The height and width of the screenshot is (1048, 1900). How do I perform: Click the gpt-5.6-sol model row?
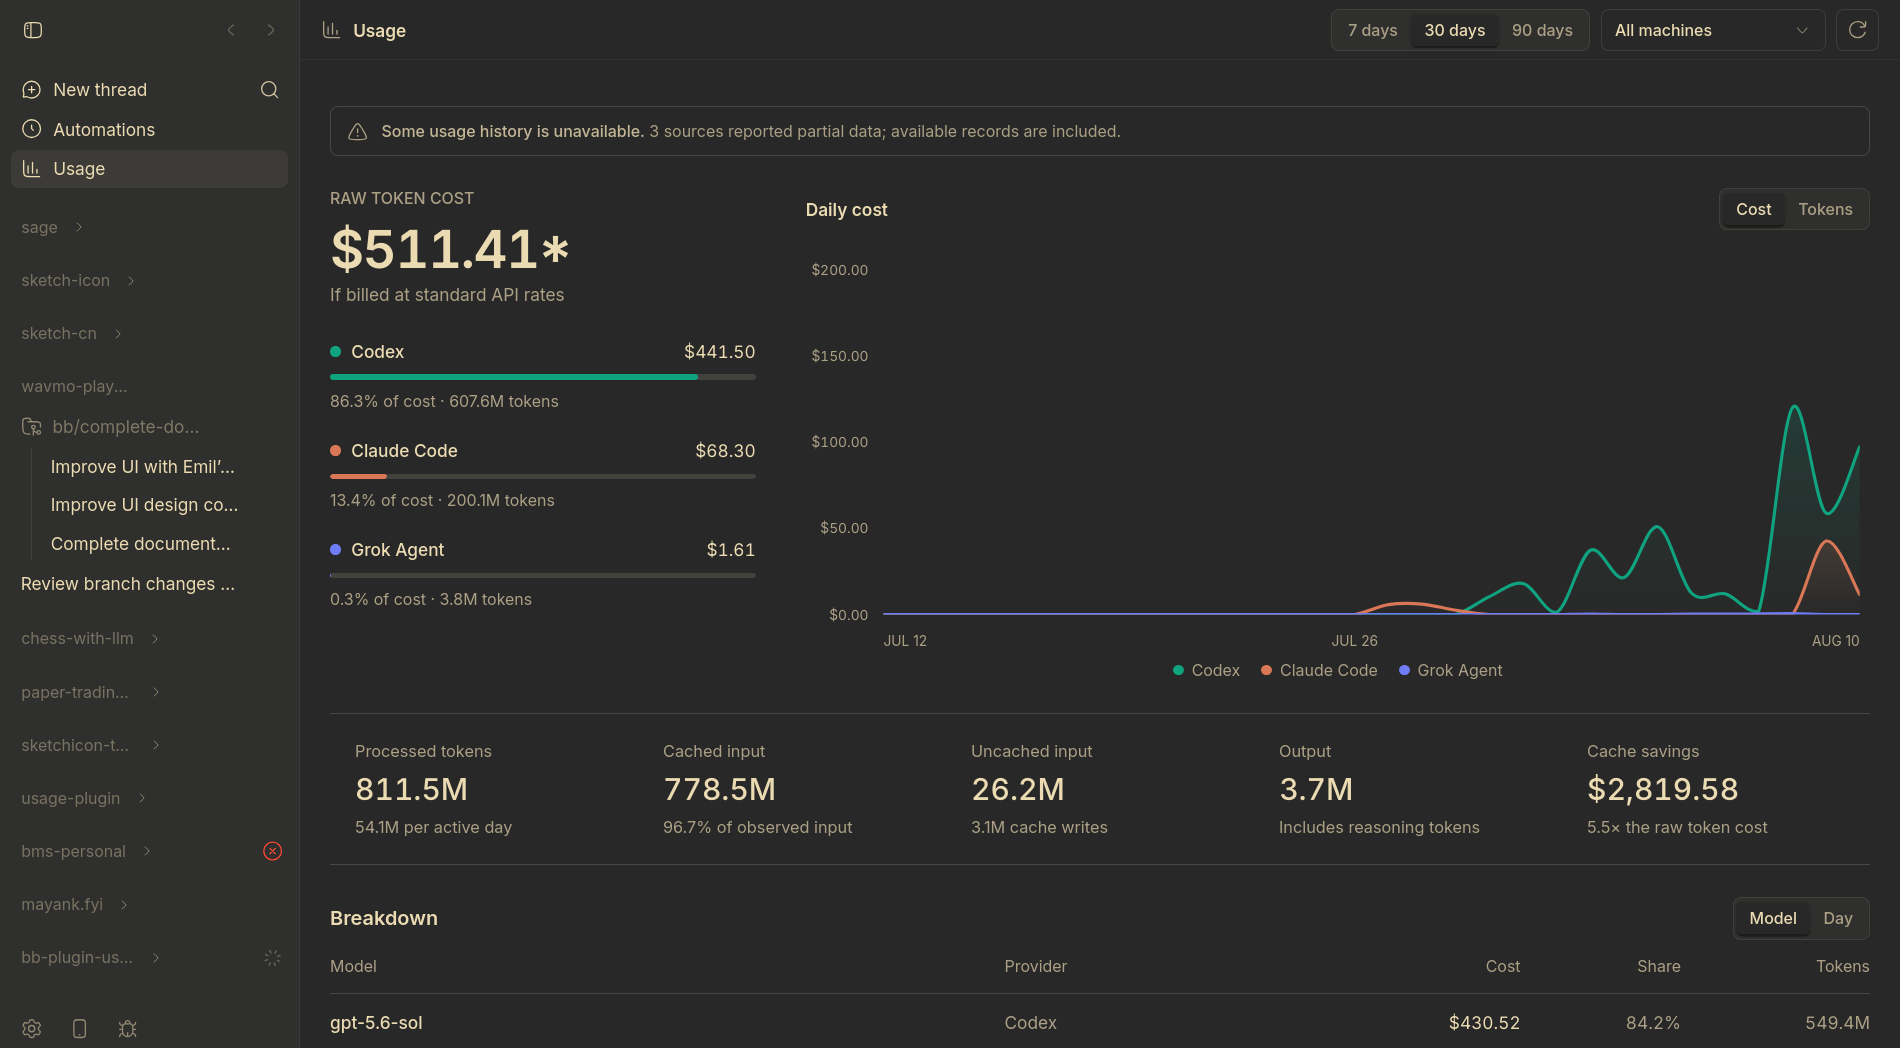pyautogui.click(x=1100, y=1022)
